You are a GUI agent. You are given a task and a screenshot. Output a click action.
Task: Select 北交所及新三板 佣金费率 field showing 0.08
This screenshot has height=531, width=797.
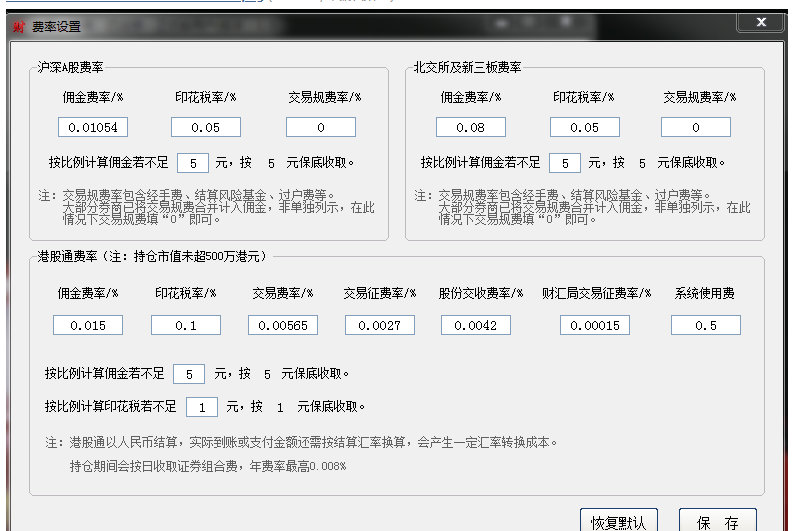pos(470,127)
